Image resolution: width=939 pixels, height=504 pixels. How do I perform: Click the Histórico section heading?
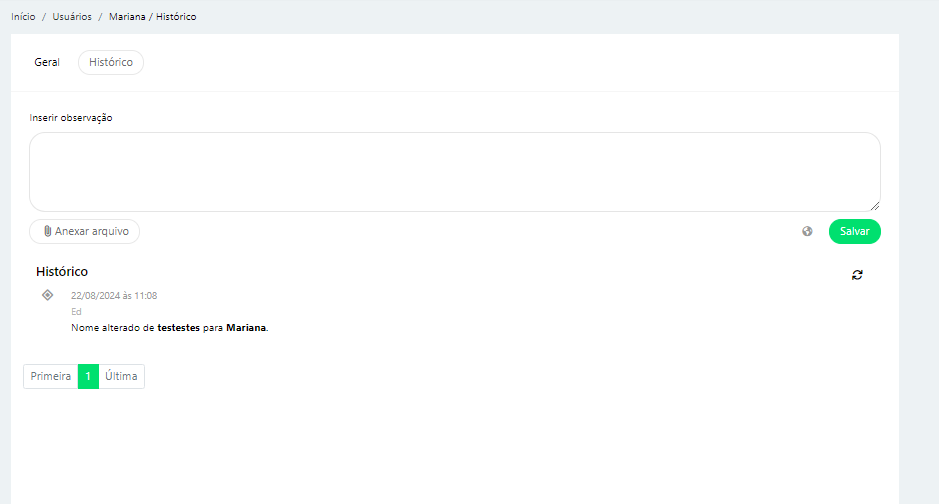(x=62, y=271)
